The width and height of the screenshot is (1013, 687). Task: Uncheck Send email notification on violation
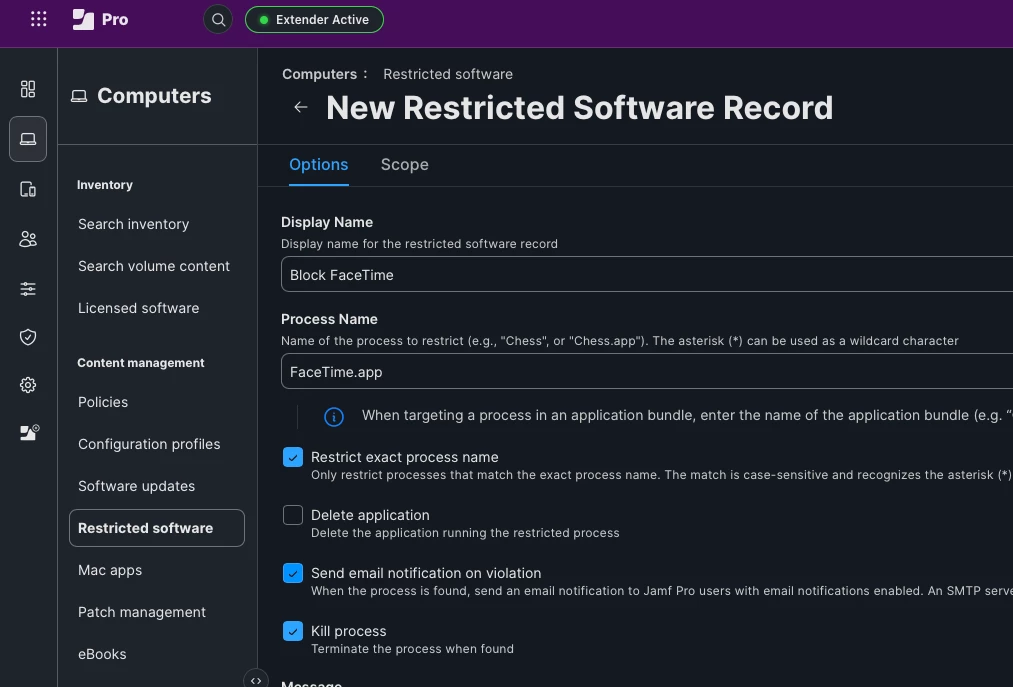(x=293, y=573)
